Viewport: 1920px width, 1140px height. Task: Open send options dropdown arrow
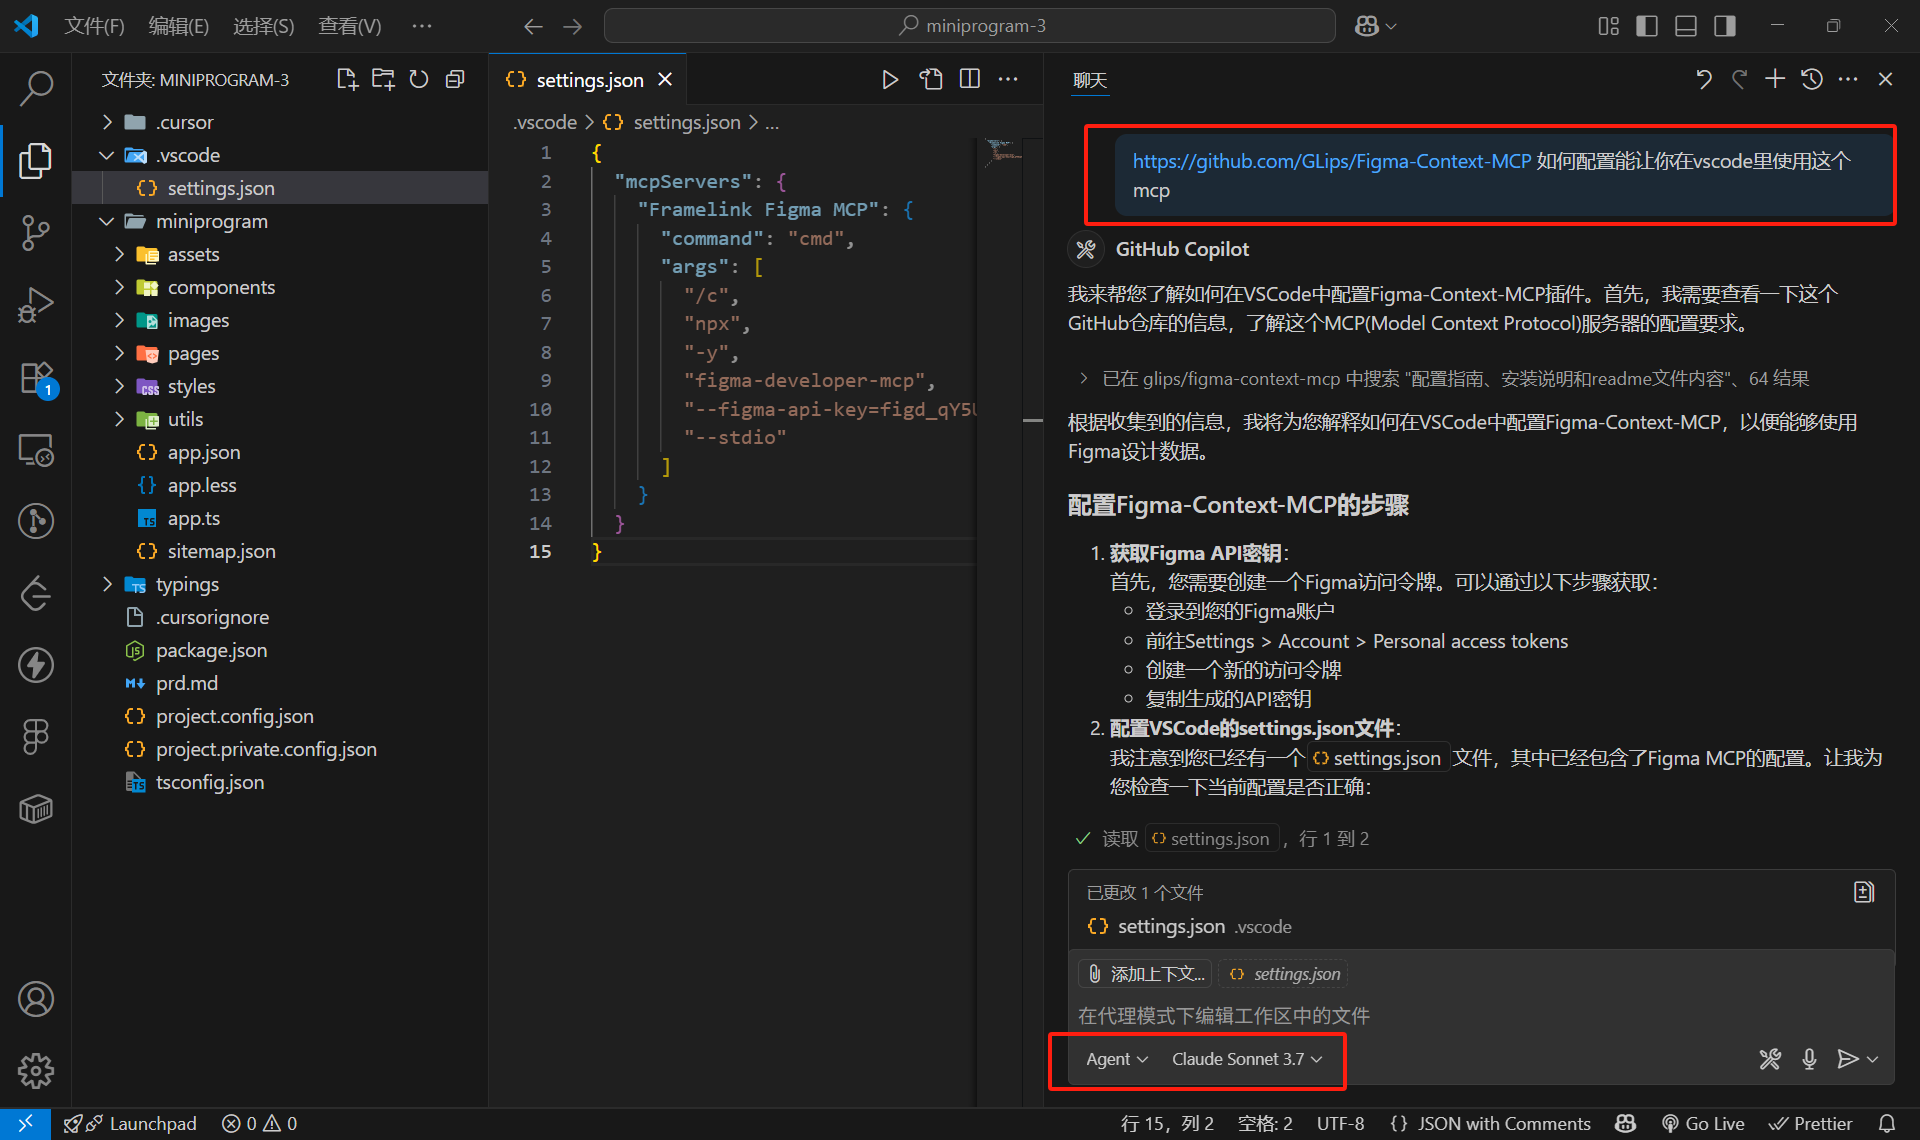pos(1873,1059)
